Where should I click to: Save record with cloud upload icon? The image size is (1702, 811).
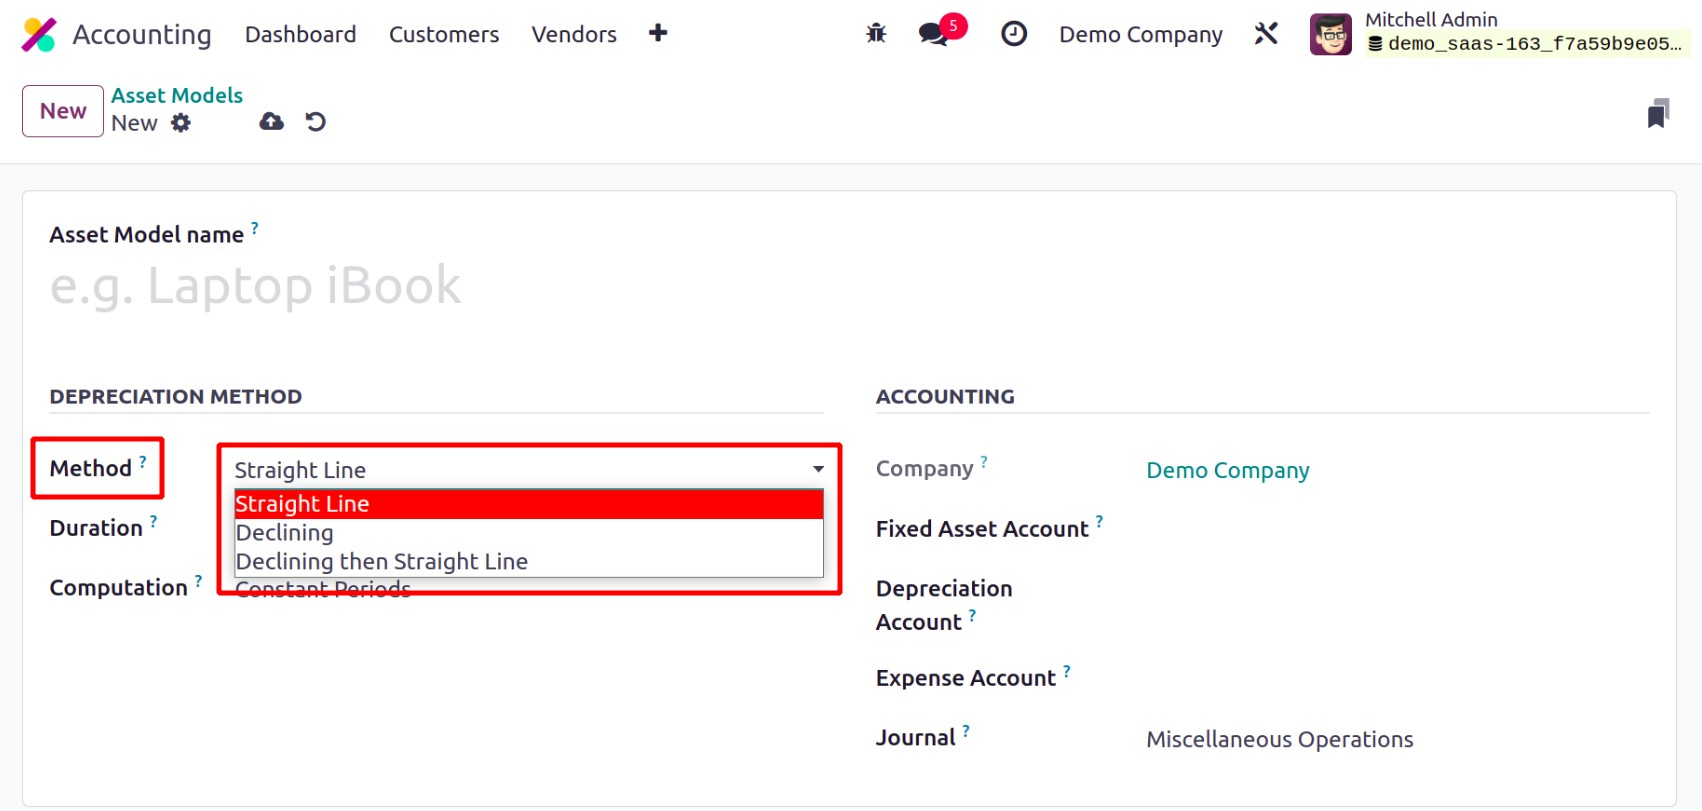271,122
